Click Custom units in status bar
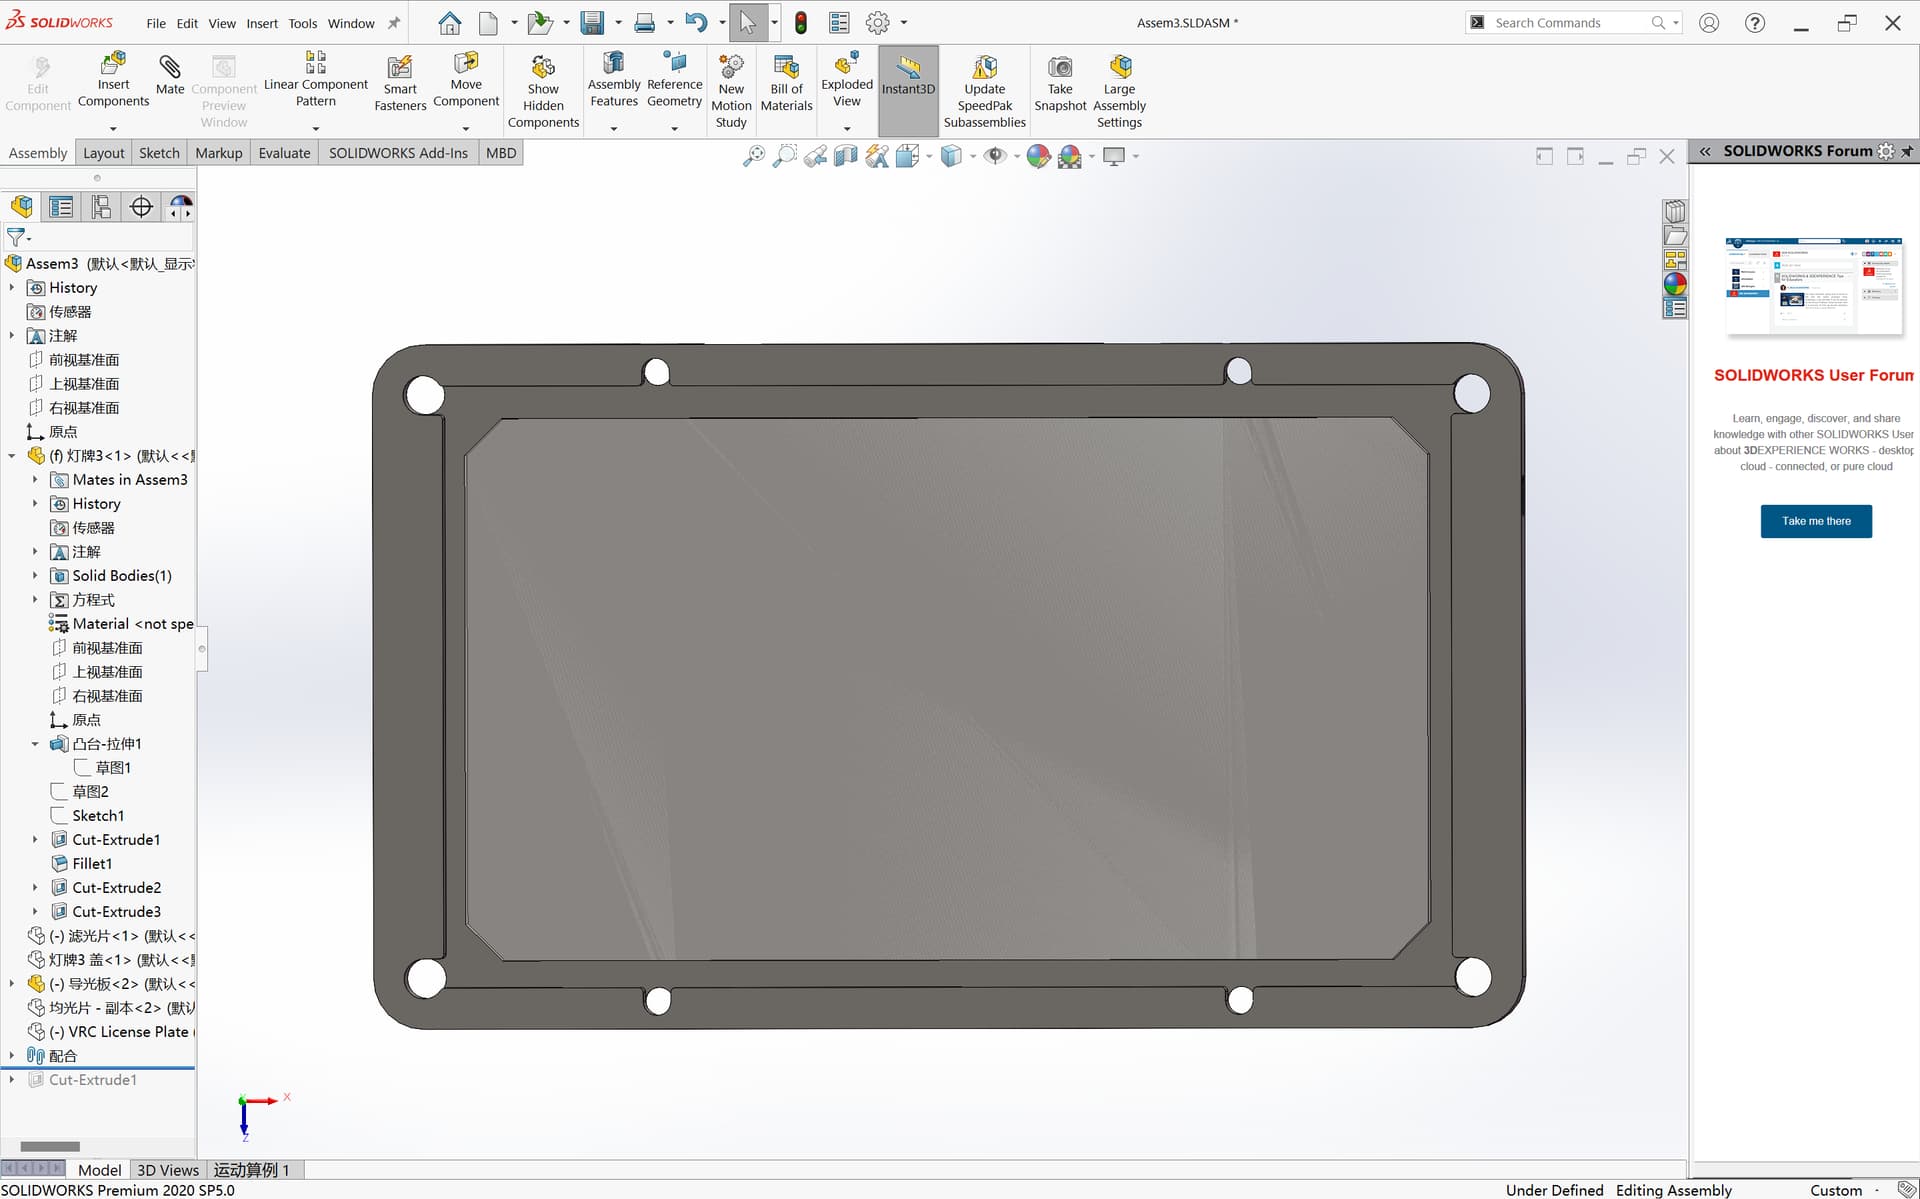1920x1199 pixels. (1836, 1190)
